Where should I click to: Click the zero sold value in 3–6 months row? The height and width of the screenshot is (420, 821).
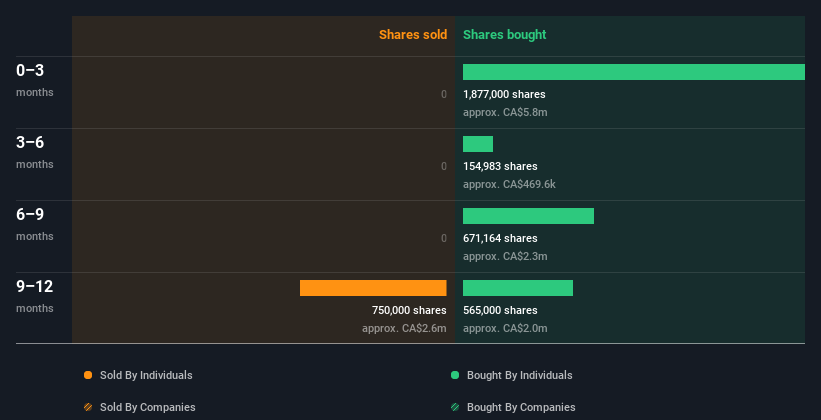pos(444,166)
